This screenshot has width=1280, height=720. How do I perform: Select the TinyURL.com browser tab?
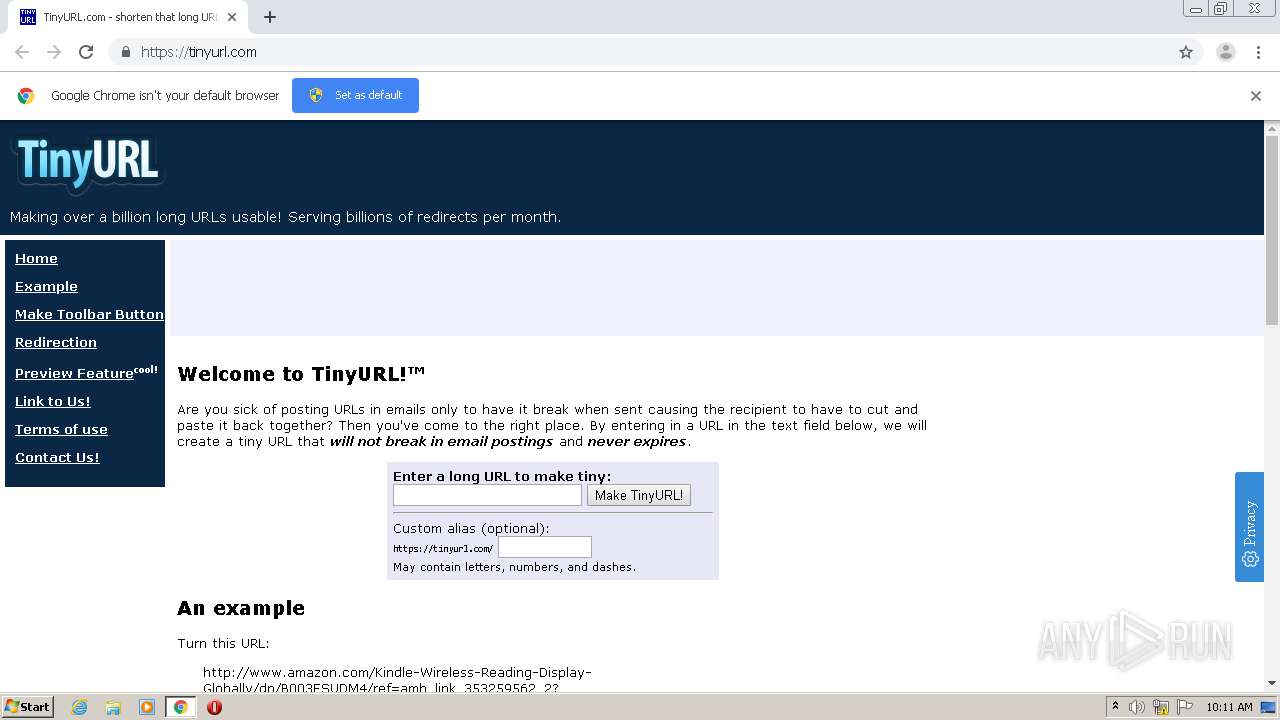128,17
